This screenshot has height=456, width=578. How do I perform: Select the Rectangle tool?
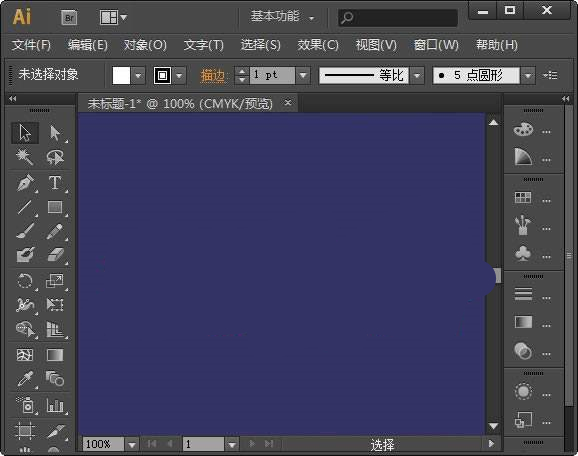[55, 207]
